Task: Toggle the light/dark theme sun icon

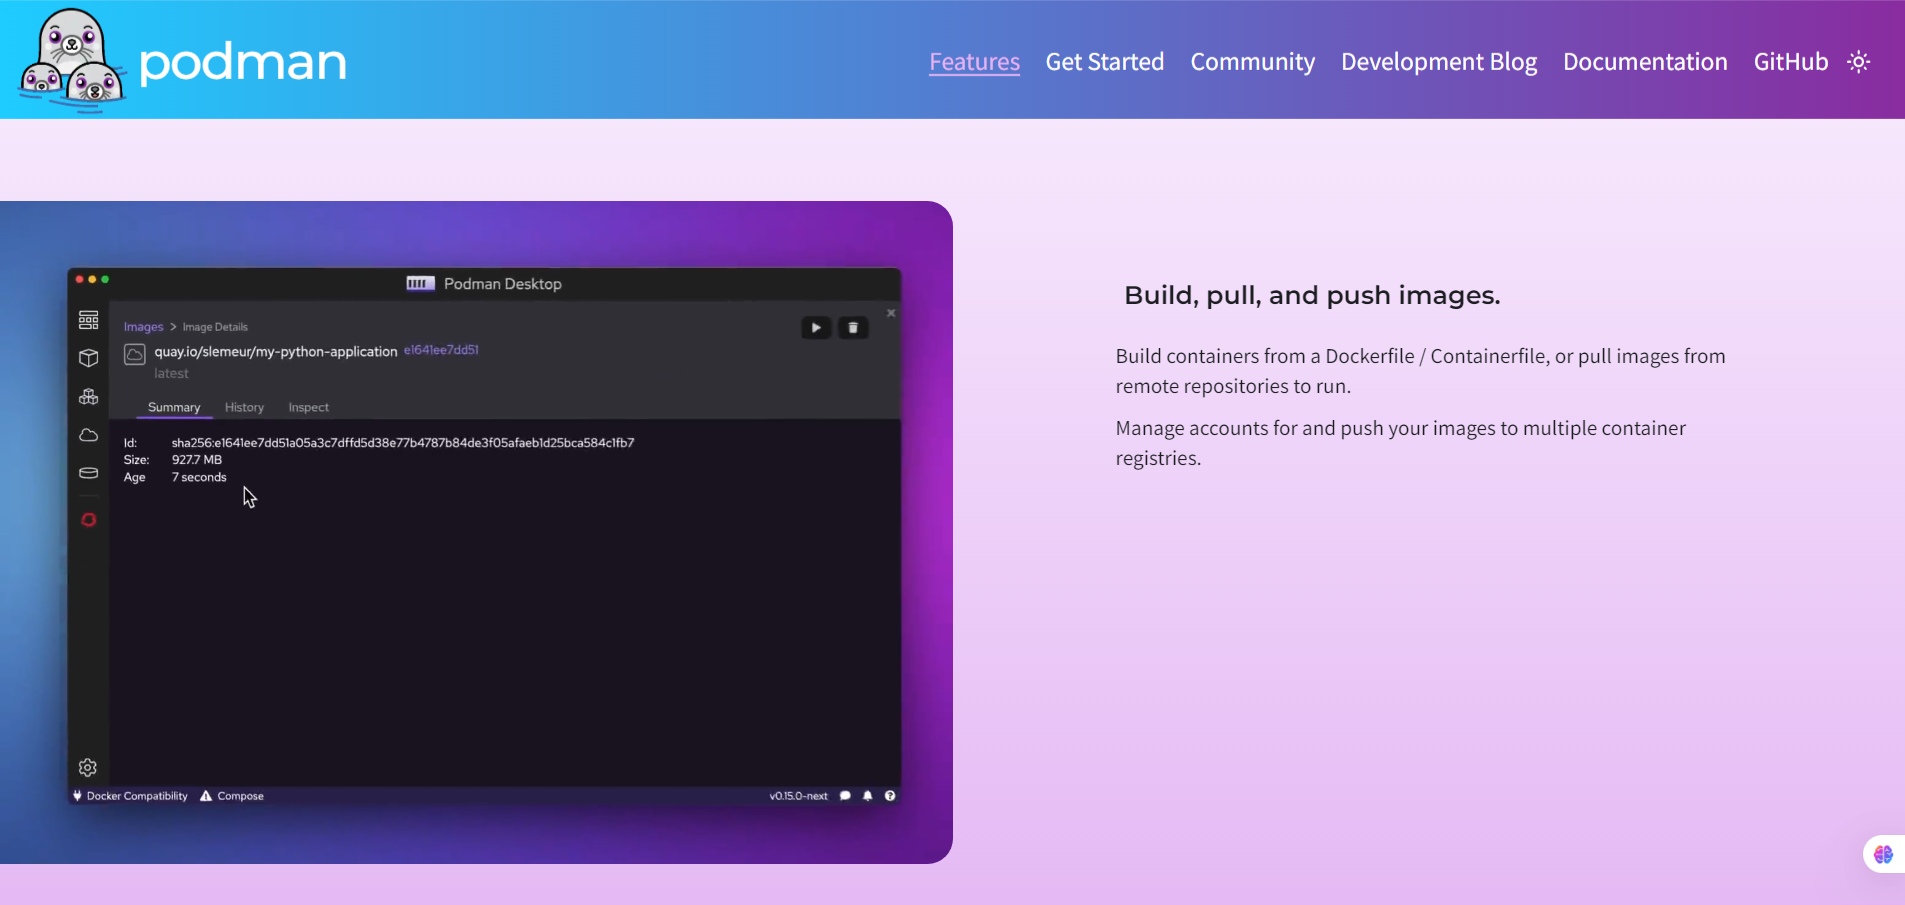Action: [x=1858, y=62]
